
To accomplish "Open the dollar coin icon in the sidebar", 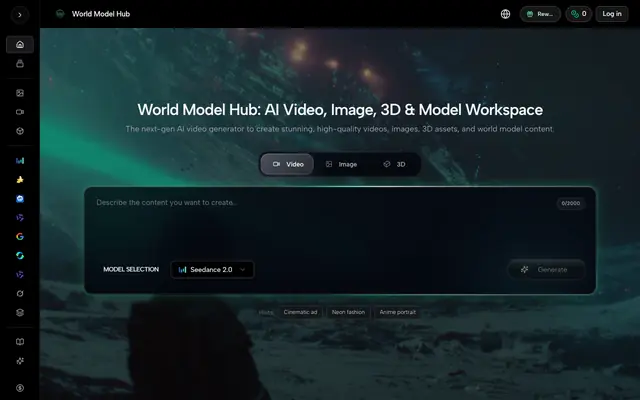I will 20,388.
